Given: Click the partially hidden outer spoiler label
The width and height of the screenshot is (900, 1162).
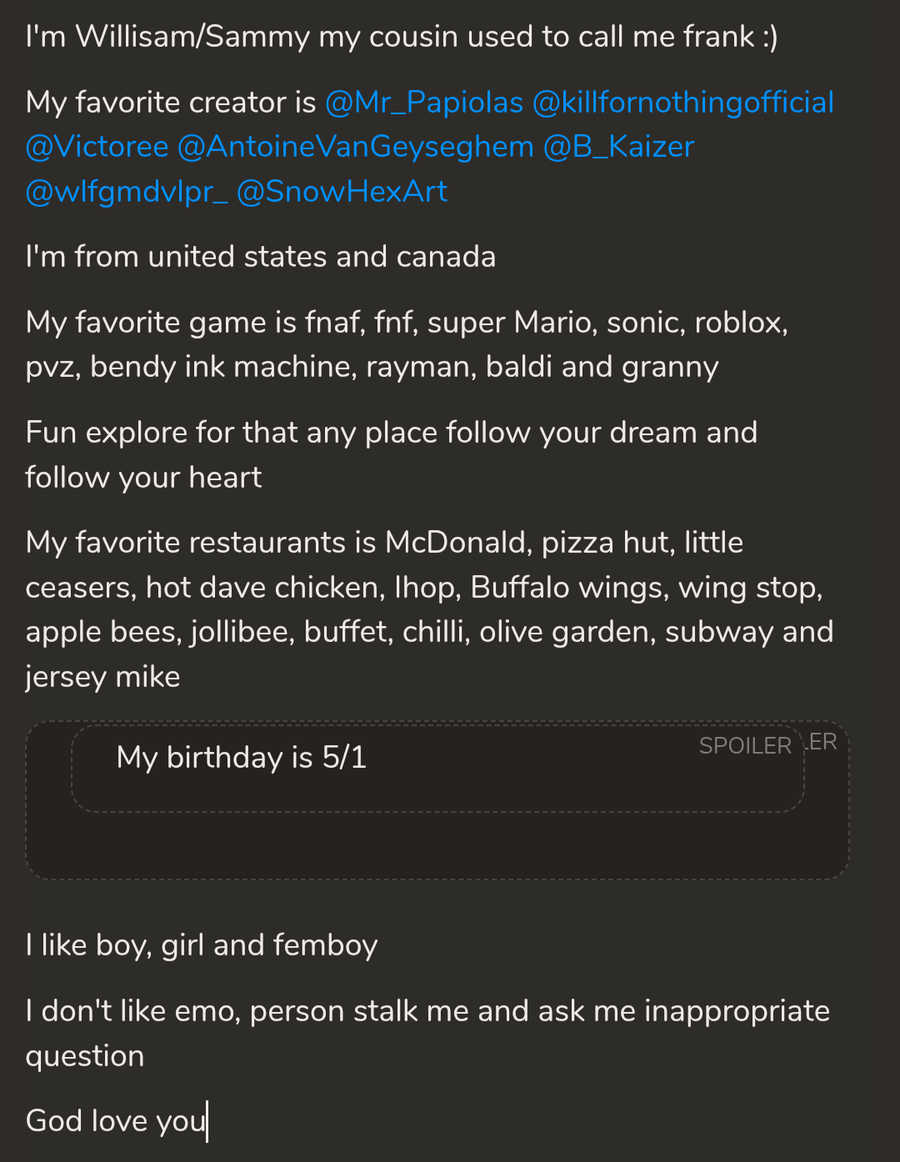Looking at the screenshot, I should pyautogui.click(x=824, y=742).
